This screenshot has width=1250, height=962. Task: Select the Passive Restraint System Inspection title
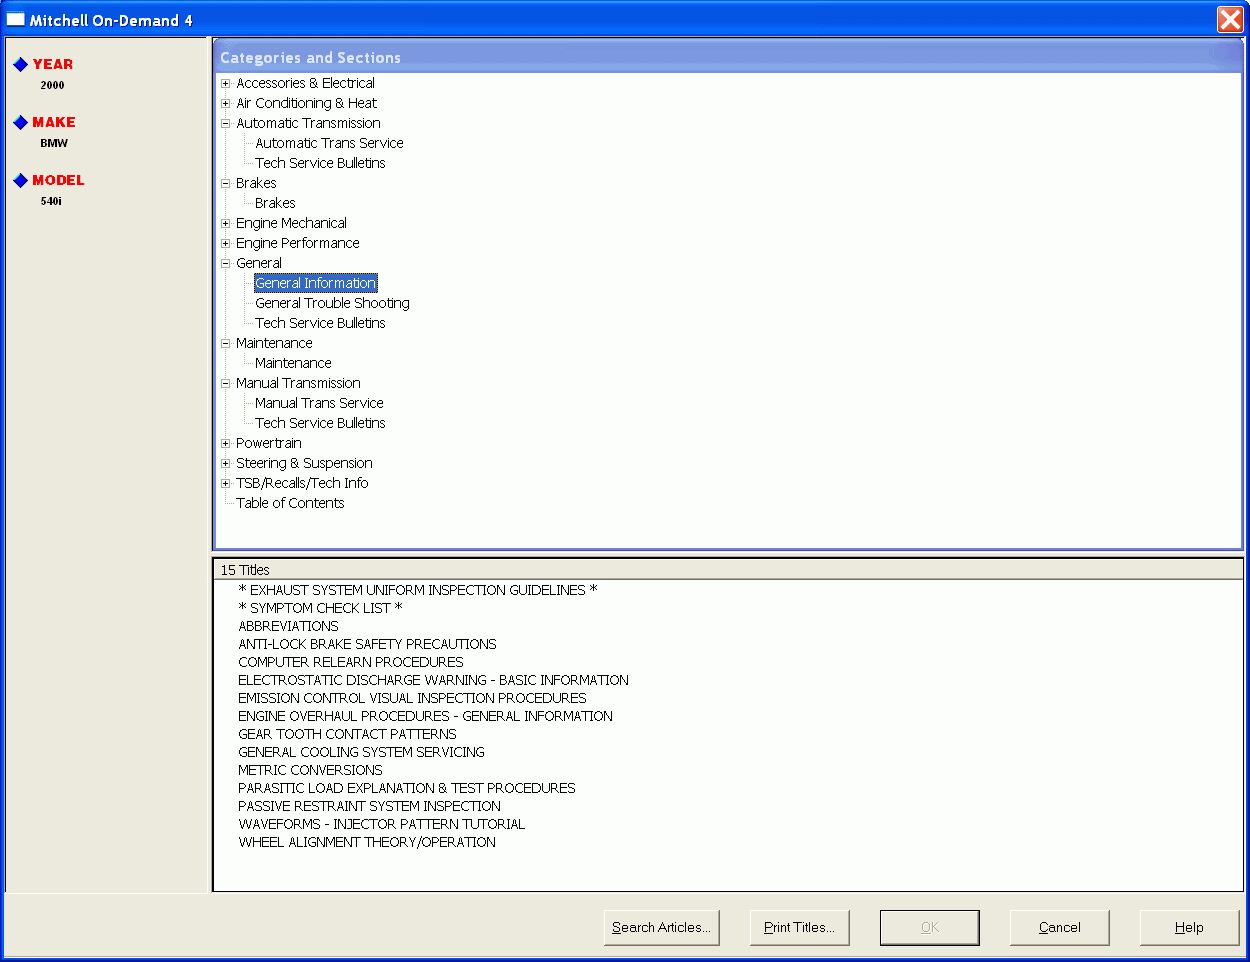[x=369, y=806]
